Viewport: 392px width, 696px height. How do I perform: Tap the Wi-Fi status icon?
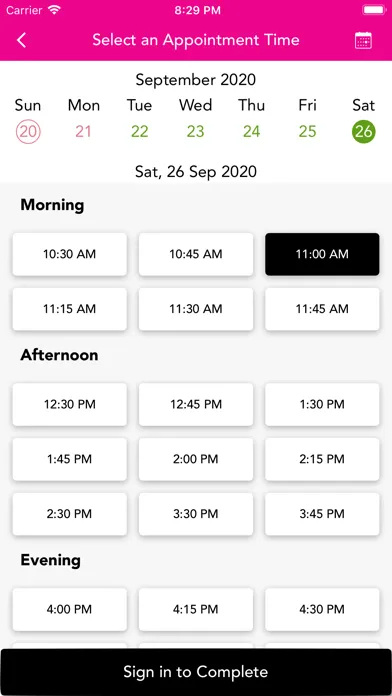point(54,11)
